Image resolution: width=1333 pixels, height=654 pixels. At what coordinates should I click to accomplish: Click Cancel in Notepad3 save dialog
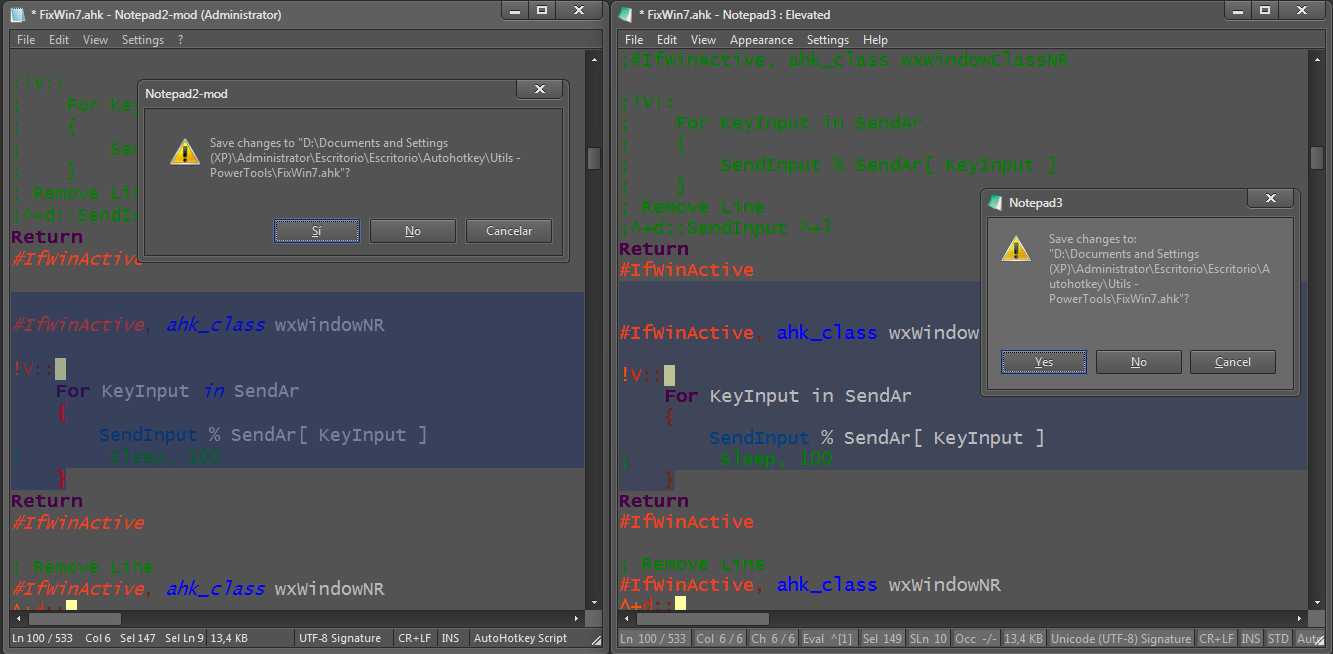[1233, 362]
